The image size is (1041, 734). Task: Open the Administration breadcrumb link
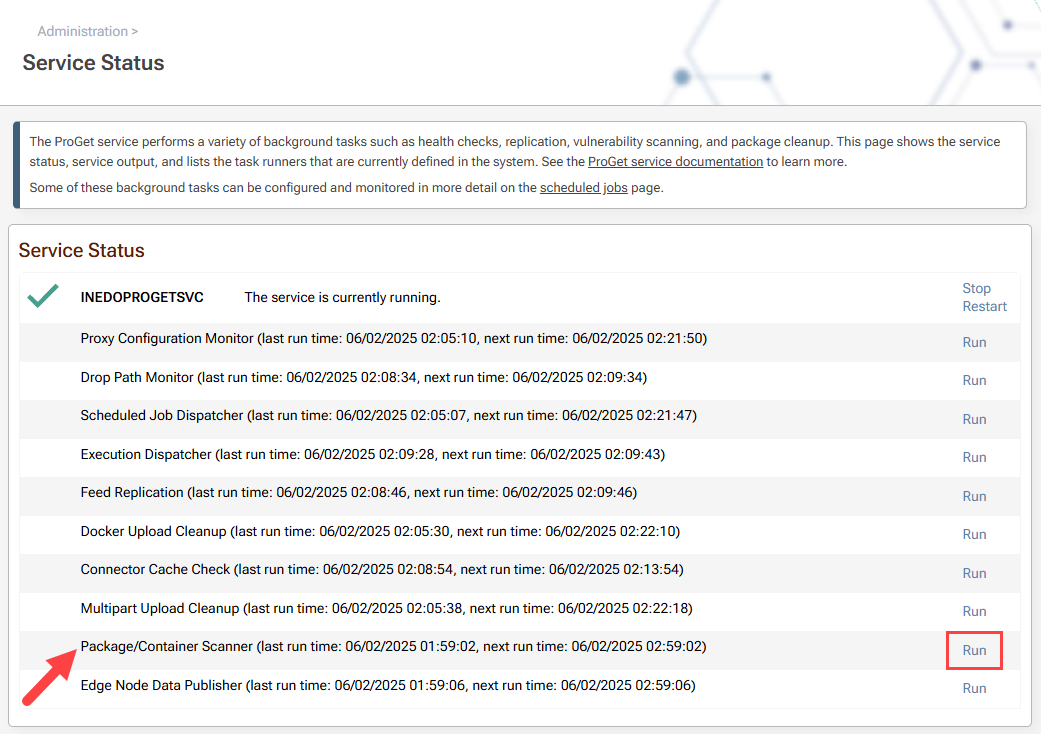(82, 31)
